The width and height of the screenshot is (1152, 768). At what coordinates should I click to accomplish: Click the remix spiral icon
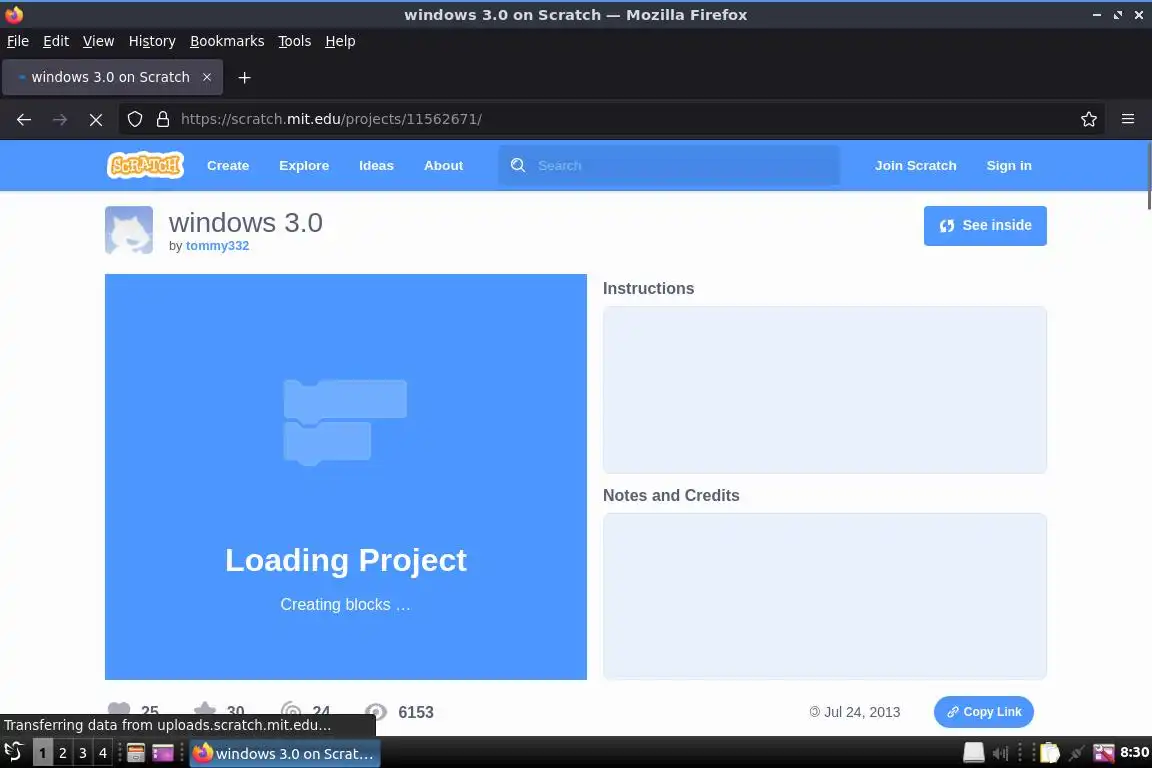click(291, 711)
